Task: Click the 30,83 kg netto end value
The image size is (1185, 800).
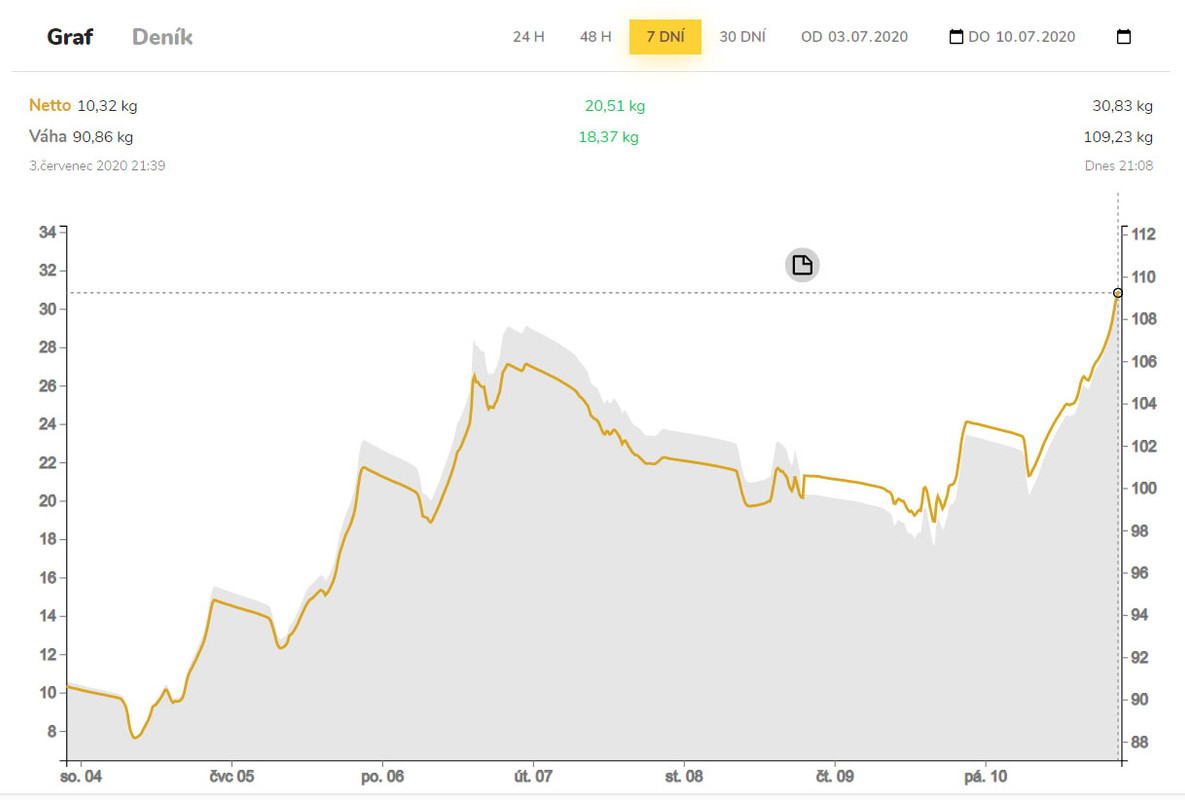Action: 1122,106
